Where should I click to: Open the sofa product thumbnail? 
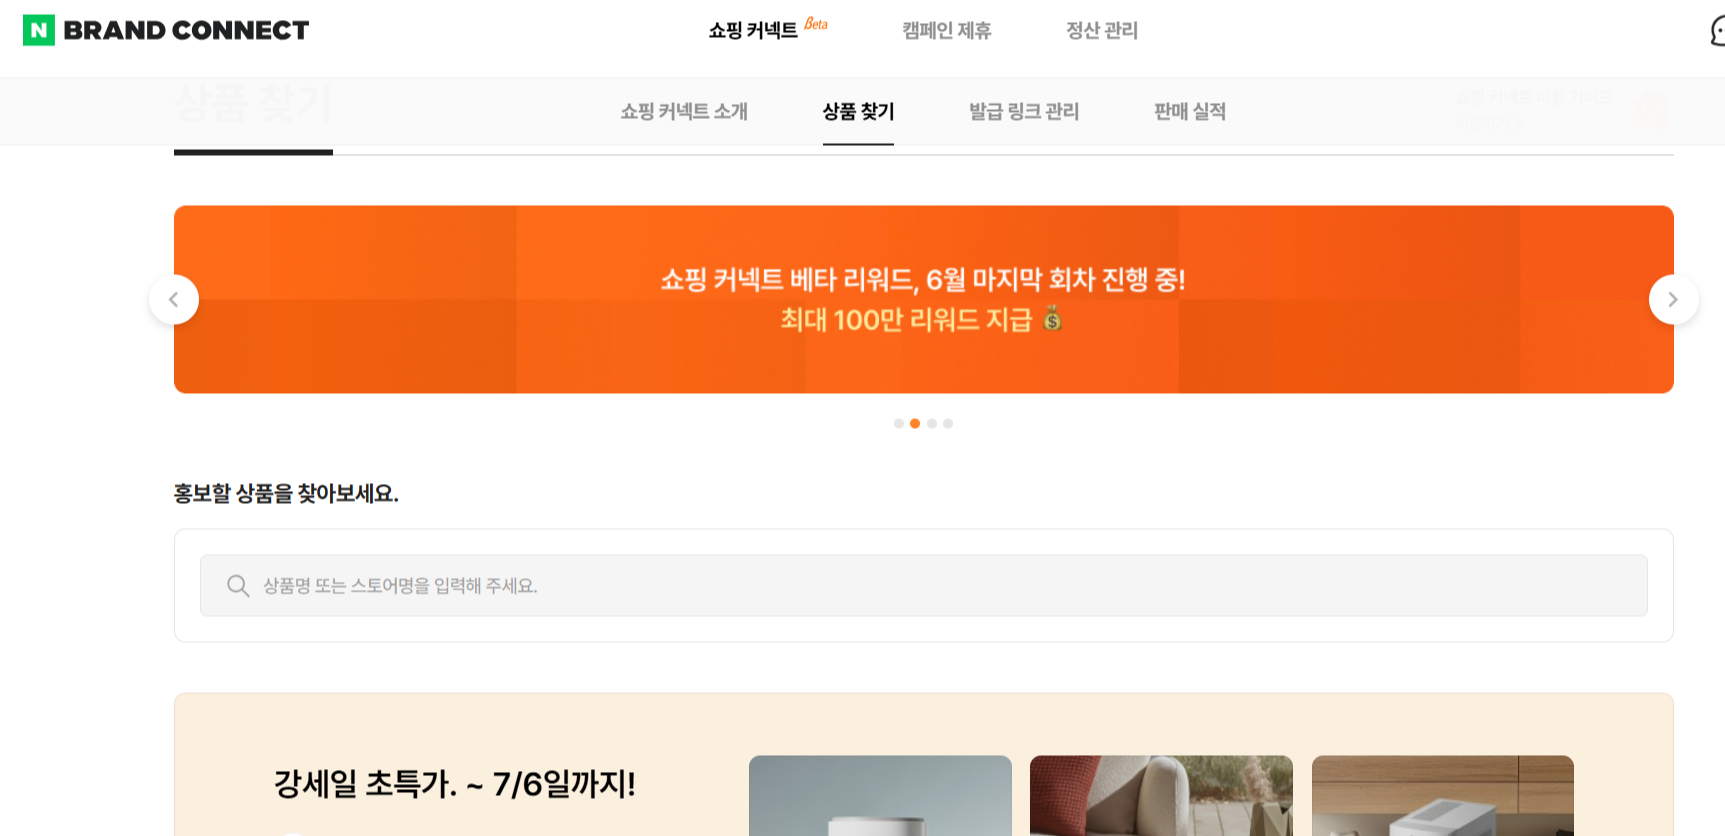(x=1161, y=795)
